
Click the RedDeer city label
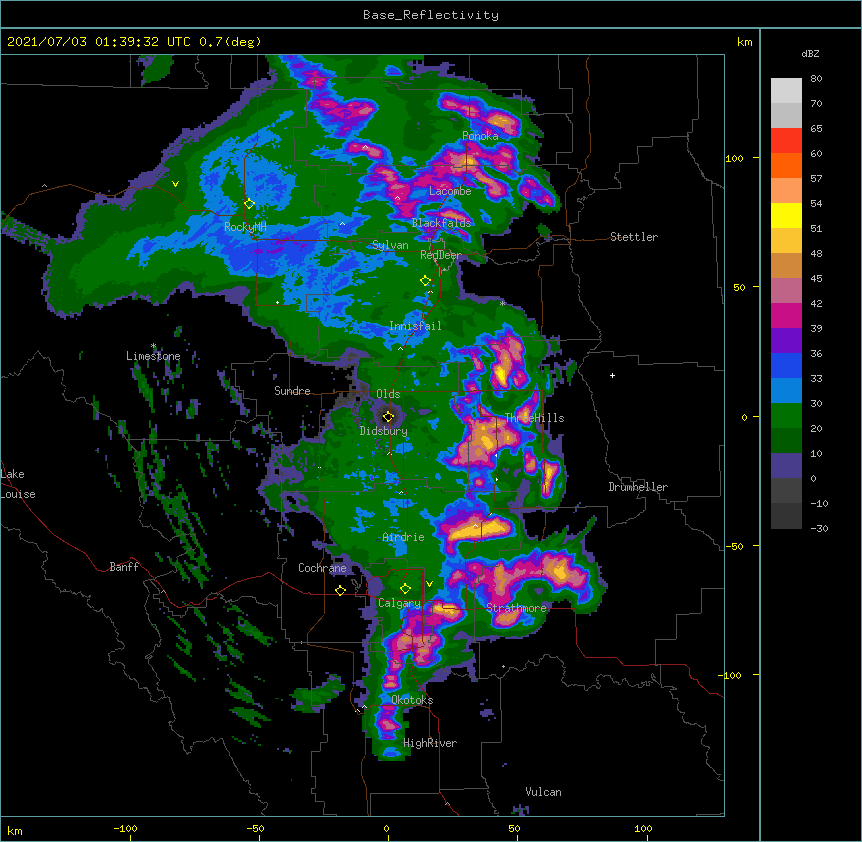(441, 255)
